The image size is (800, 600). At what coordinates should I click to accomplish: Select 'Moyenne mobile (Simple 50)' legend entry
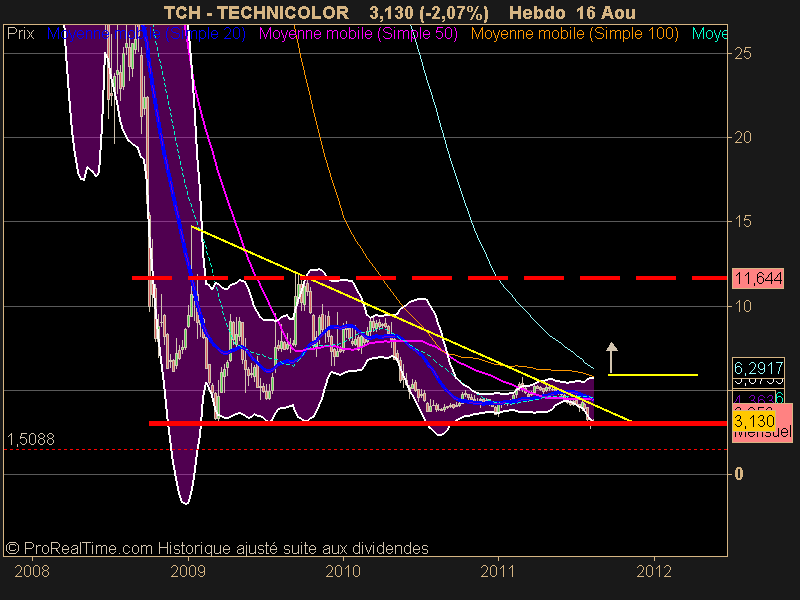pos(358,34)
